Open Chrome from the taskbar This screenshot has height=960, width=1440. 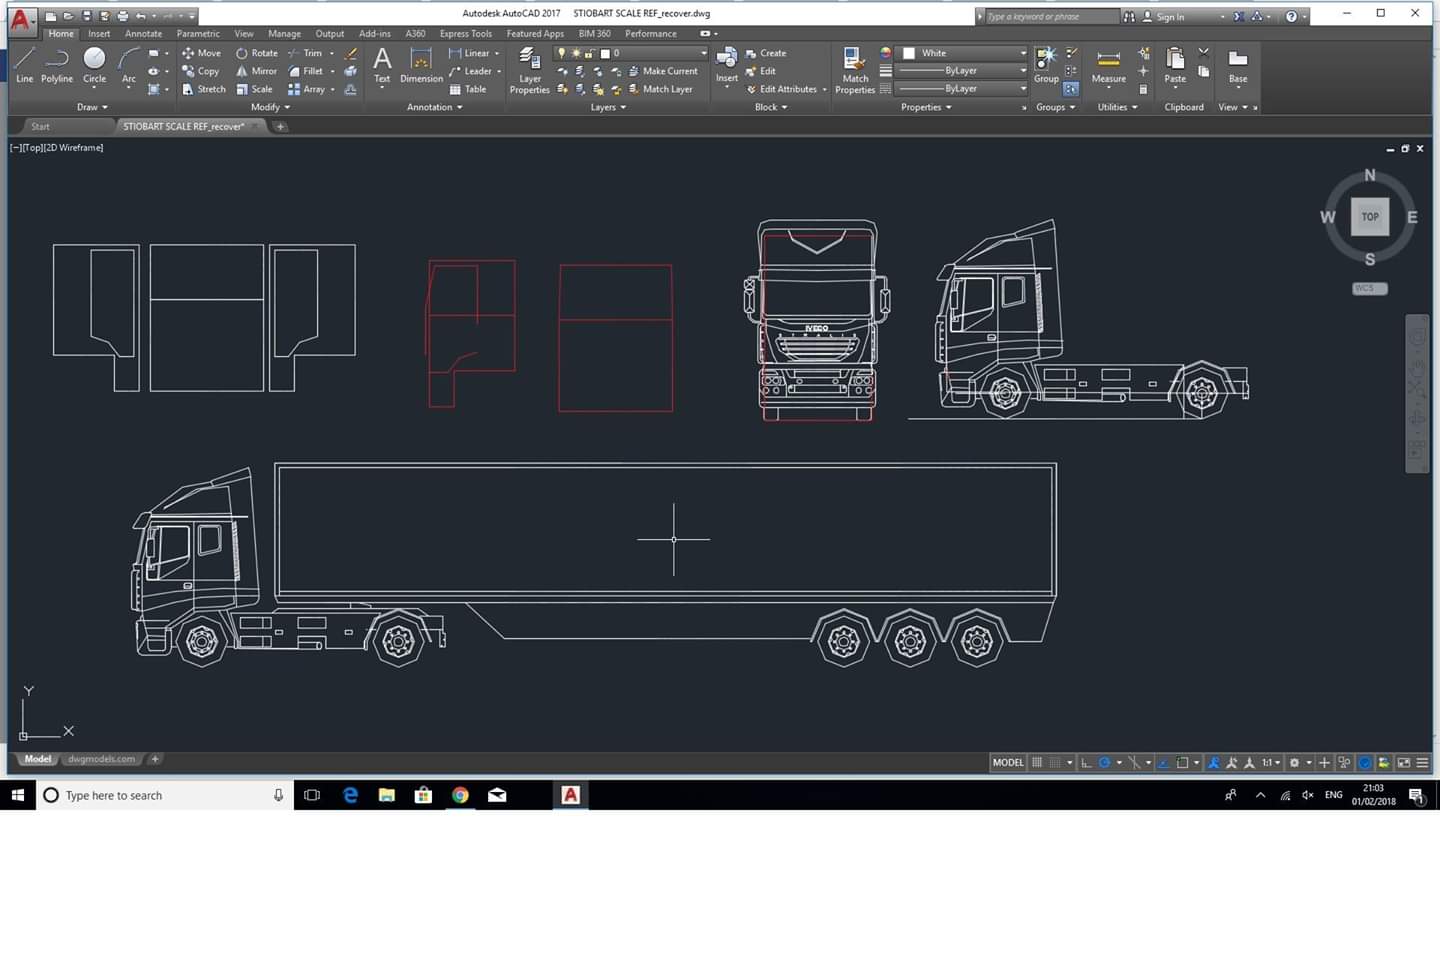(460, 795)
